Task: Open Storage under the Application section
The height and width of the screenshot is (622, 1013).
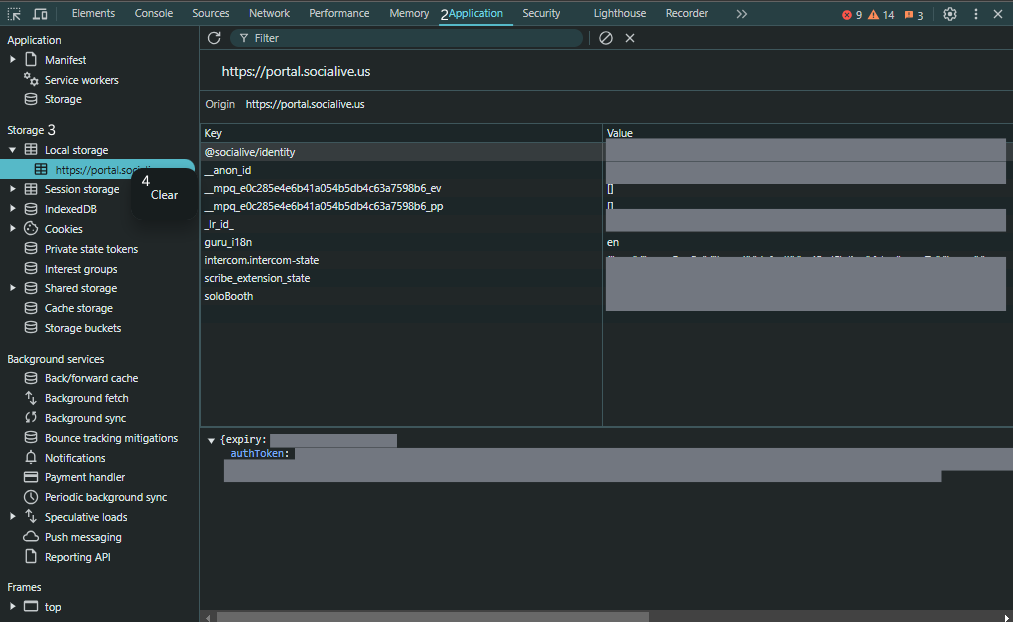Action: click(63, 99)
